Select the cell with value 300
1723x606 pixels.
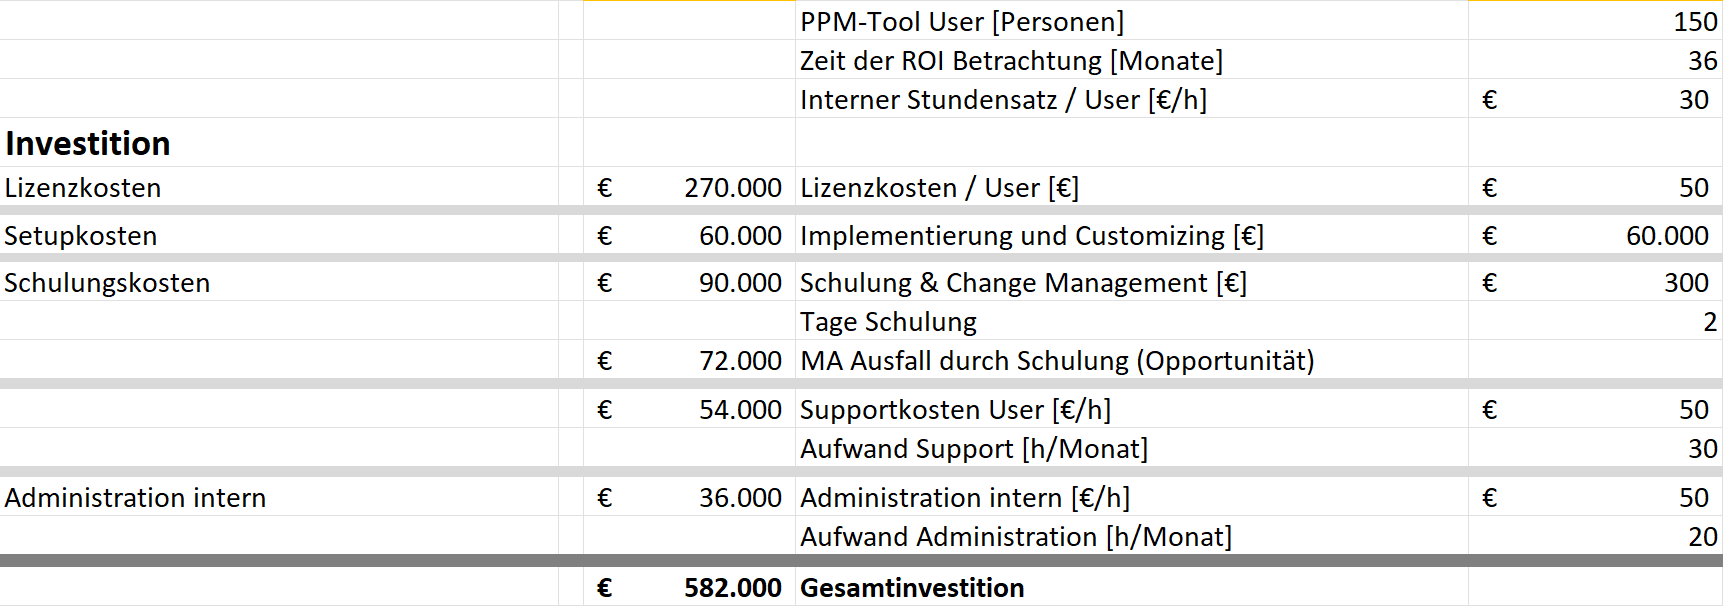coord(1685,283)
